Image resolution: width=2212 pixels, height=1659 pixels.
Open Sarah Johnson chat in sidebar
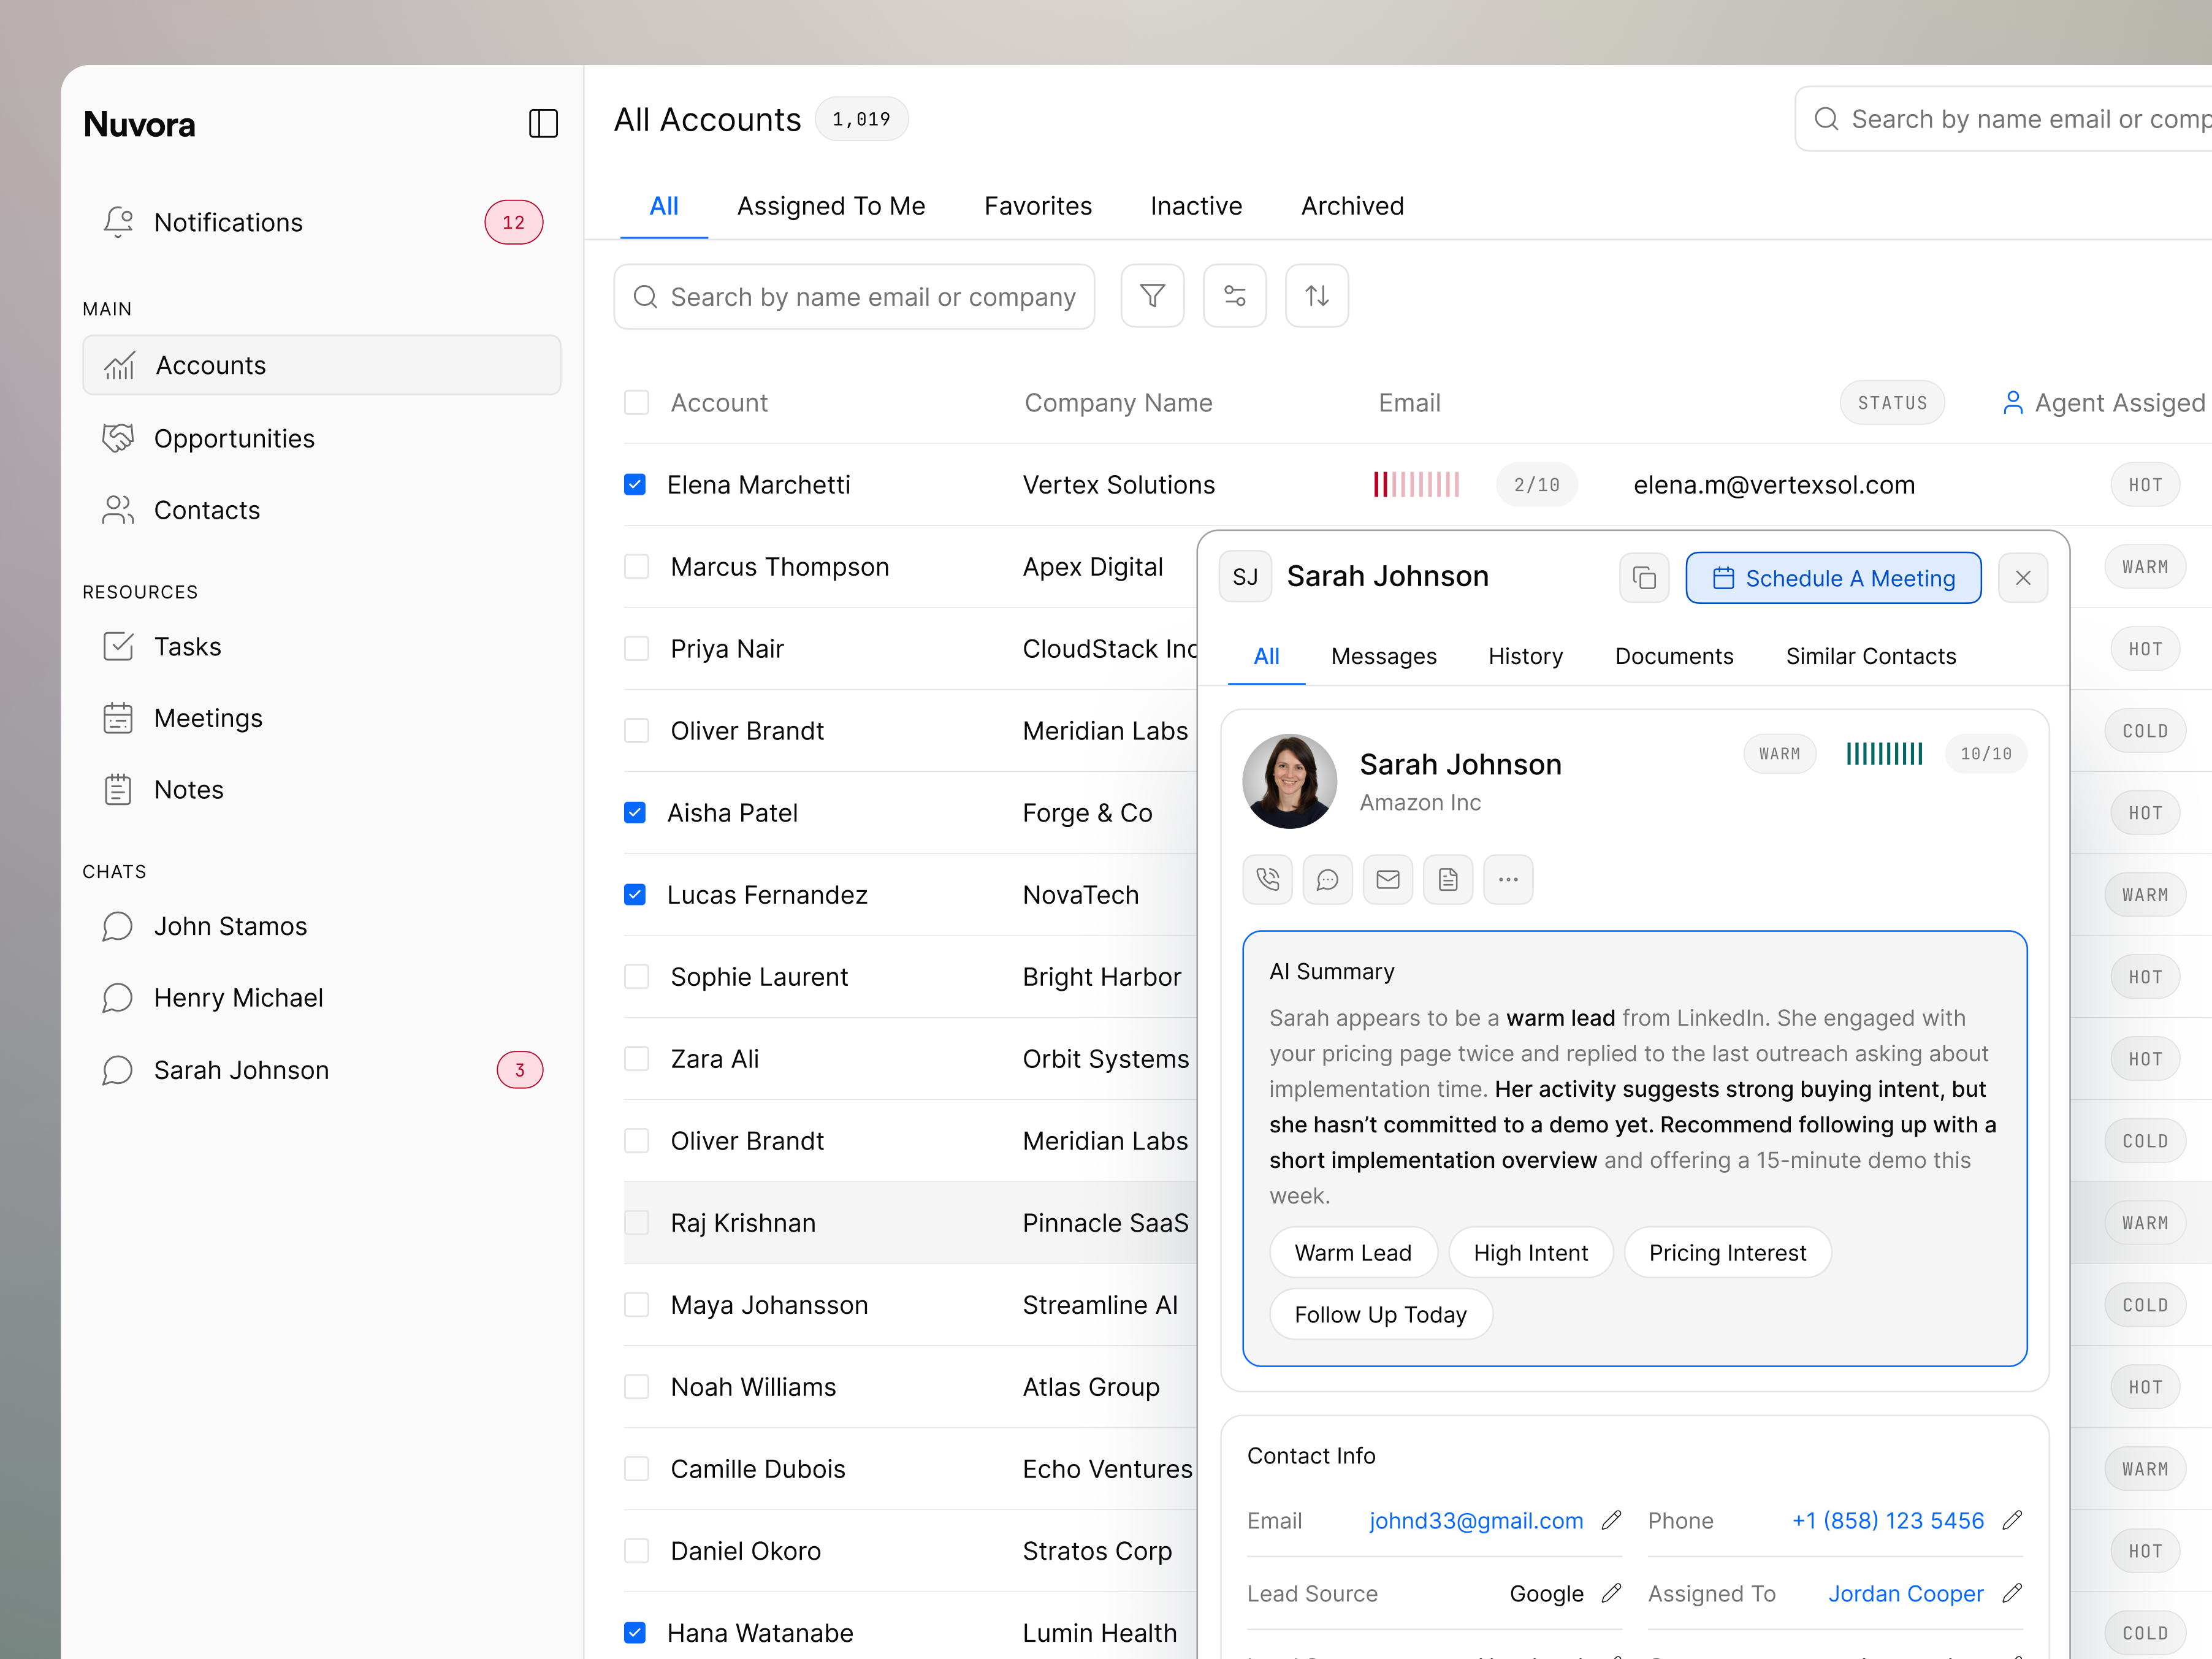pos(322,1070)
